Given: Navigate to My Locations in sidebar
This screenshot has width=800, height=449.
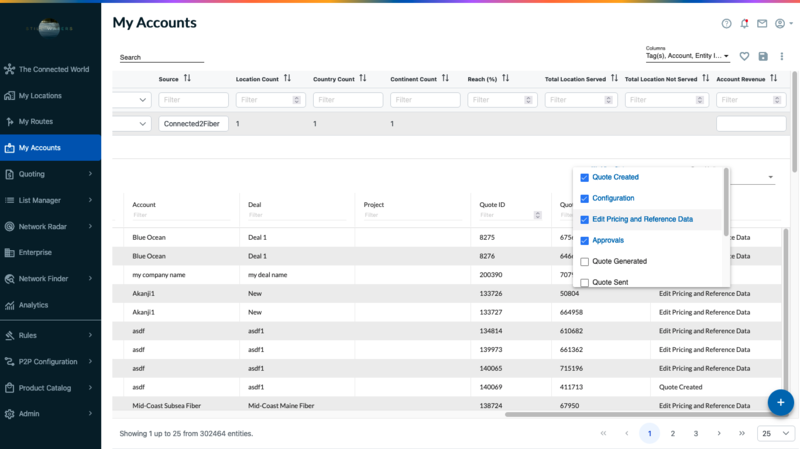Looking at the screenshot, I should click(x=40, y=96).
